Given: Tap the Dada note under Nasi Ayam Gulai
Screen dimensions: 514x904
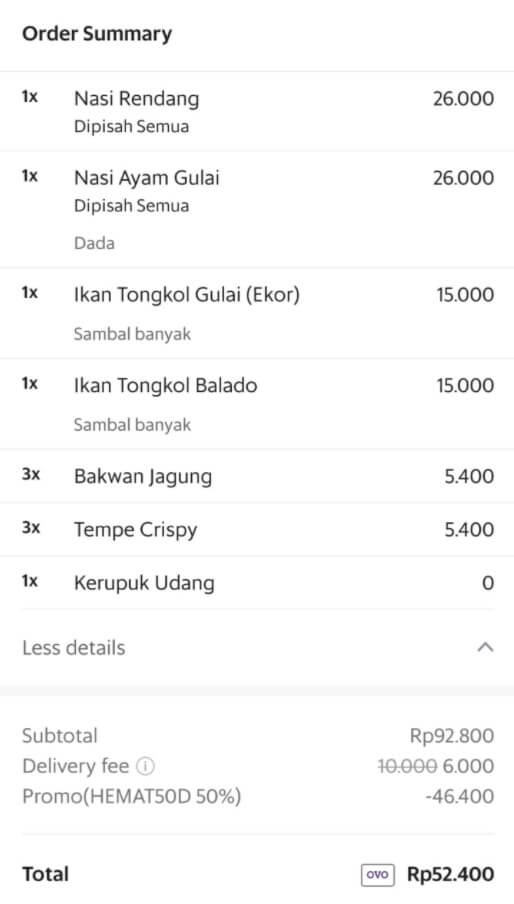Looking at the screenshot, I should (94, 243).
